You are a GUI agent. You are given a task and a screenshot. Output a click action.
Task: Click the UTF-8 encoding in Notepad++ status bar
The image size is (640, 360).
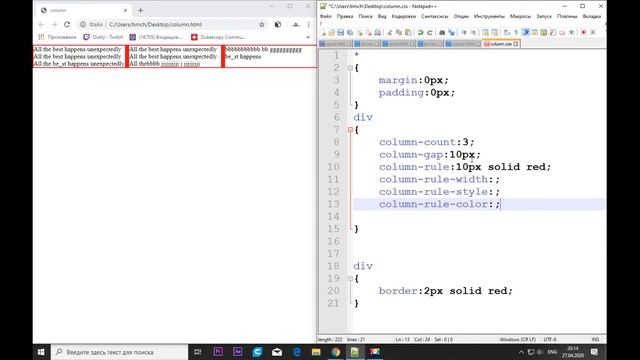click(x=550, y=339)
